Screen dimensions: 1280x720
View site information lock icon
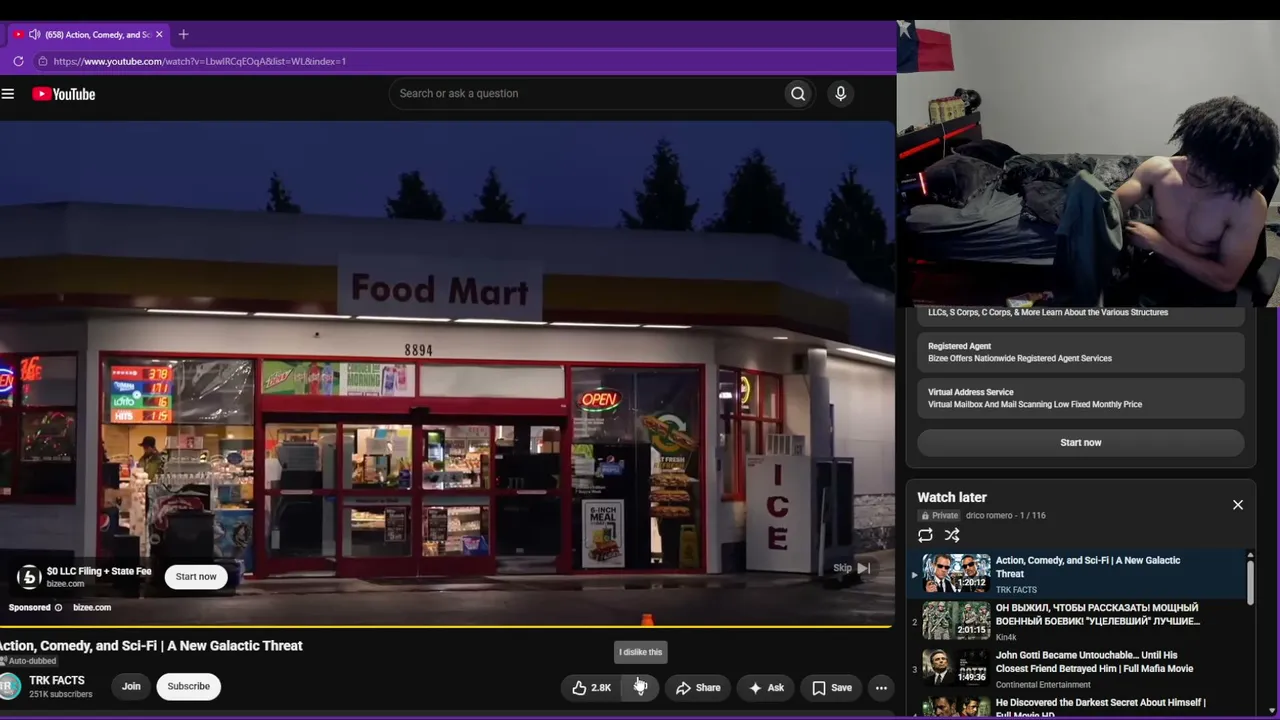[42, 61]
